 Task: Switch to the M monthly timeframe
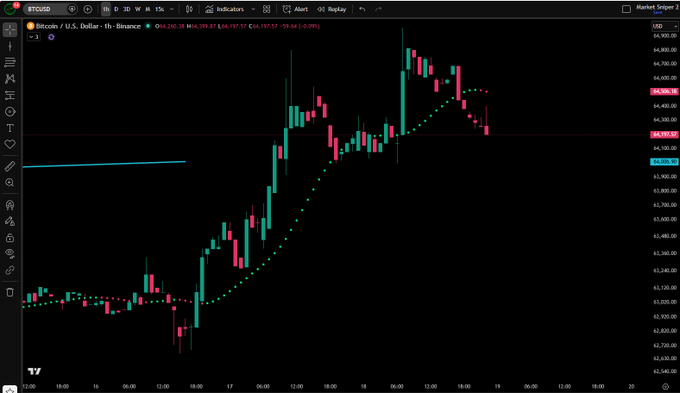(147, 9)
